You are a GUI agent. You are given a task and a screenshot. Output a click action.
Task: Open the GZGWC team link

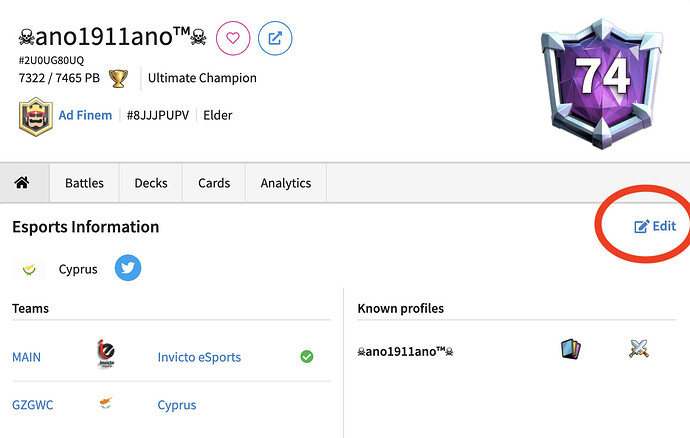(33, 405)
